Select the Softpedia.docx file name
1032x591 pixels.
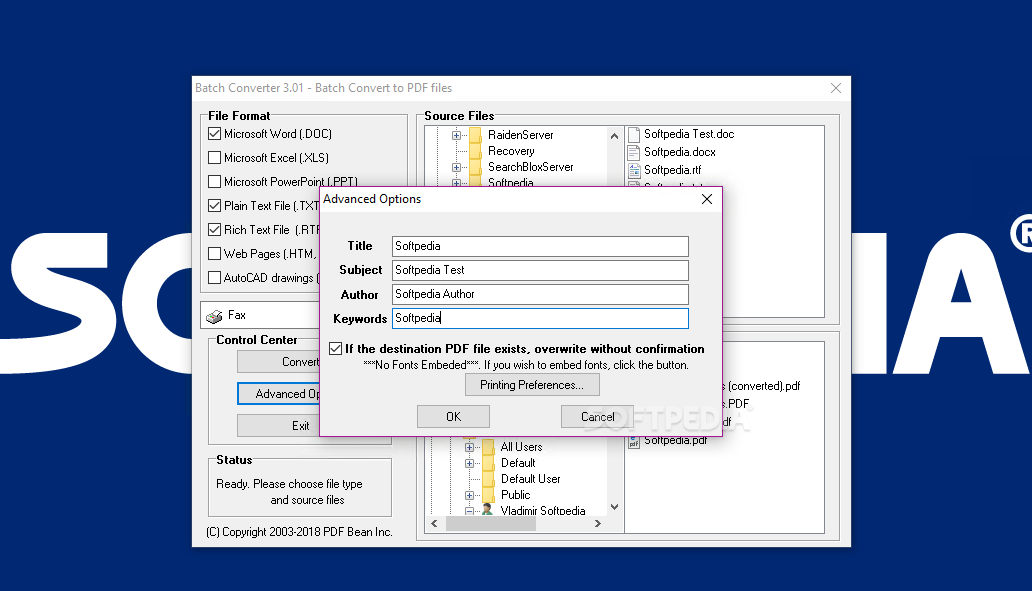680,152
